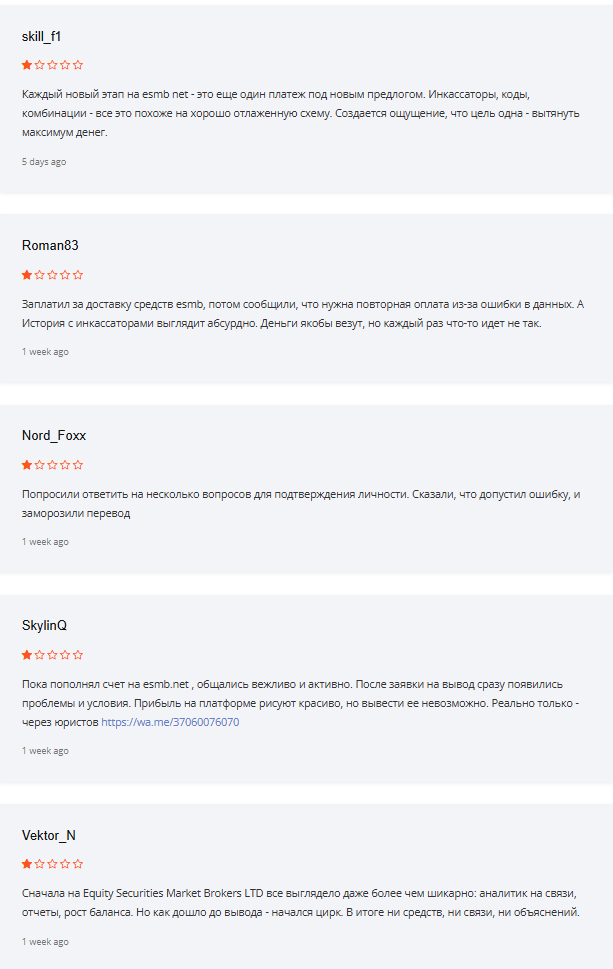Click the timestamp under SkylinQ's review

[45, 751]
